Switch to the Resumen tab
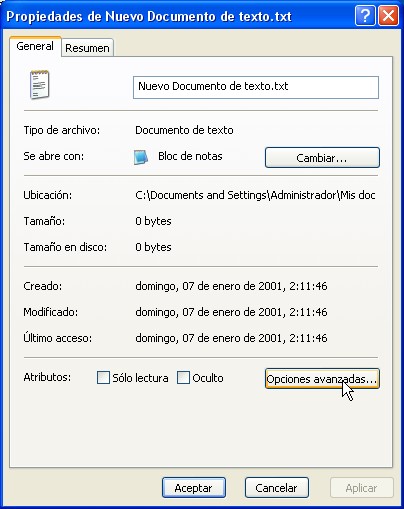The image size is (404, 509). click(x=87, y=48)
